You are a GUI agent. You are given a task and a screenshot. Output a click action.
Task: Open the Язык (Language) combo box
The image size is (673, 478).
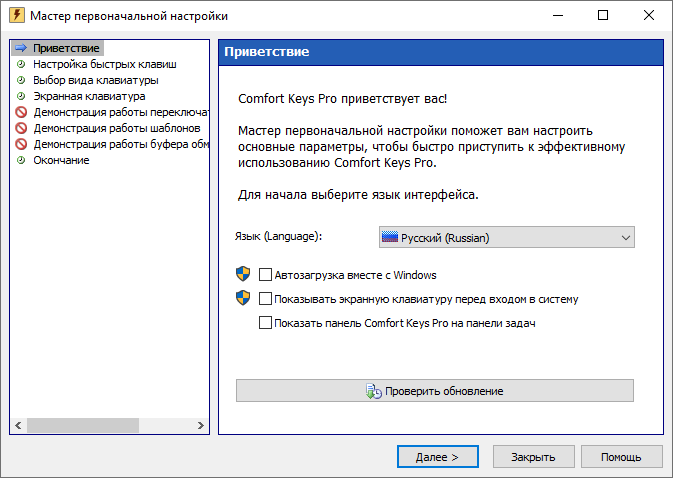506,237
